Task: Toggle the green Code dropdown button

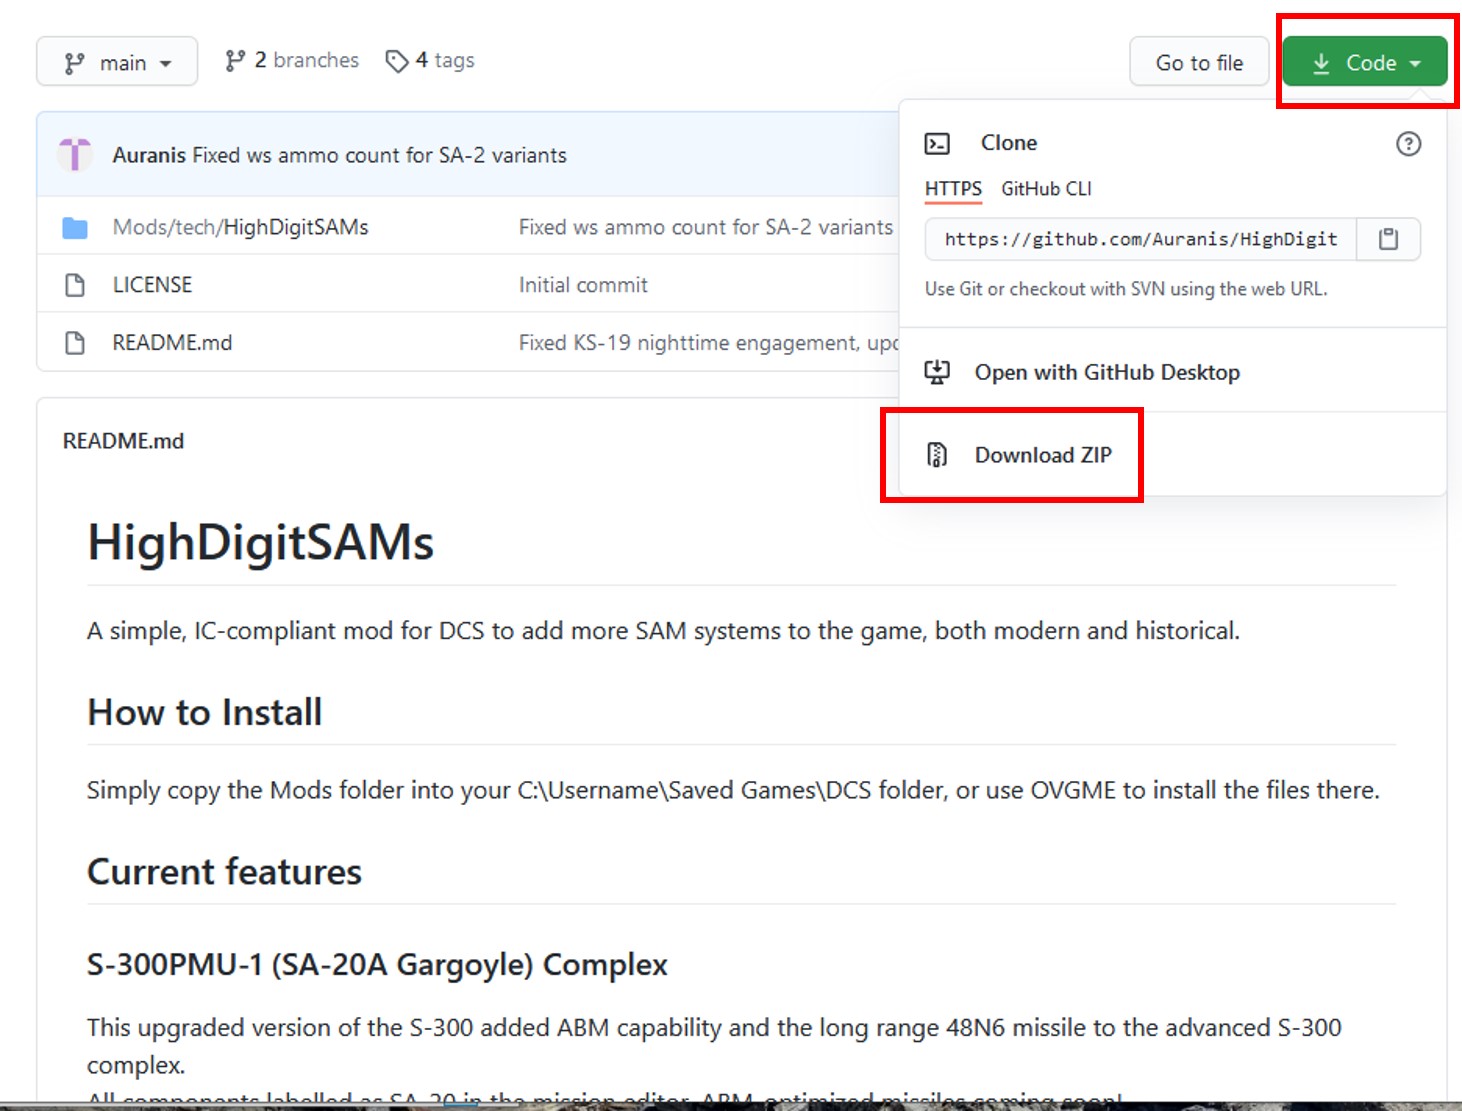Action: 1365,62
